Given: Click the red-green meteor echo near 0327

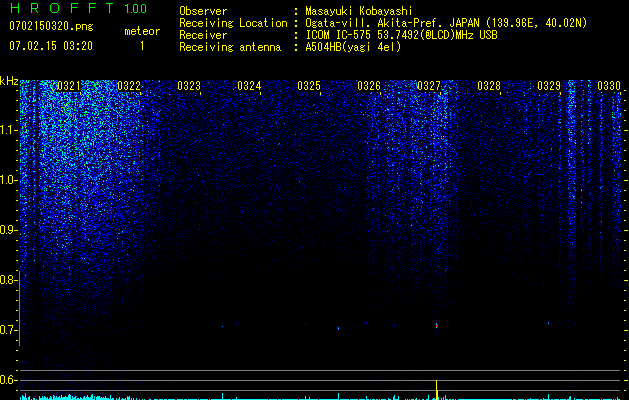Looking at the screenshot, I should pos(436,325).
